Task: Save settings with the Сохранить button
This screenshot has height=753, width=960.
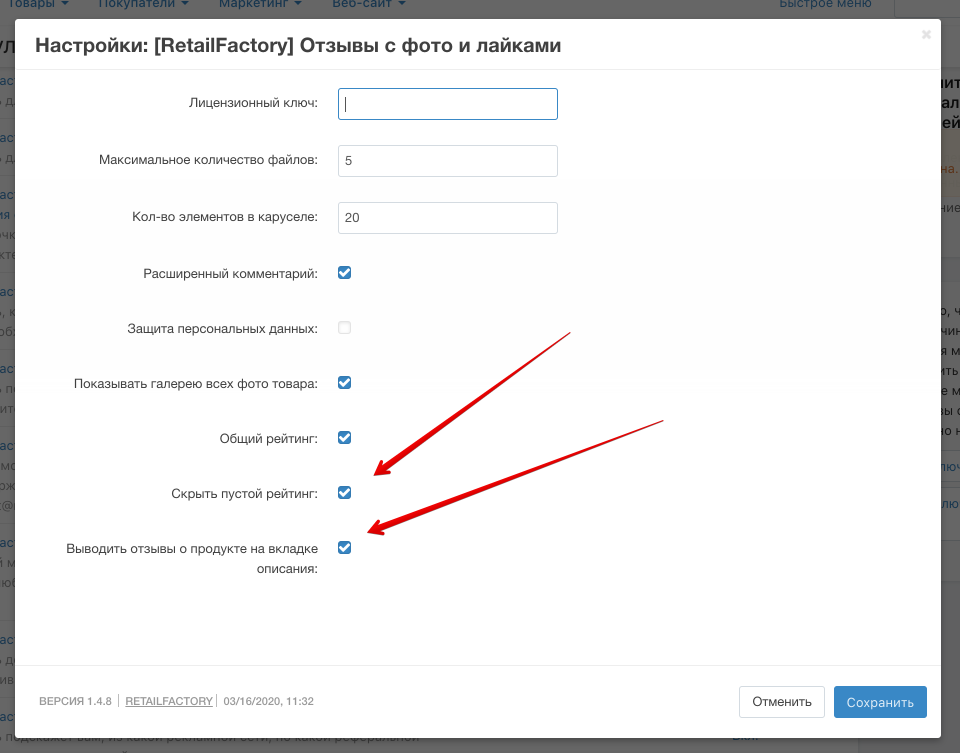Action: point(880,702)
